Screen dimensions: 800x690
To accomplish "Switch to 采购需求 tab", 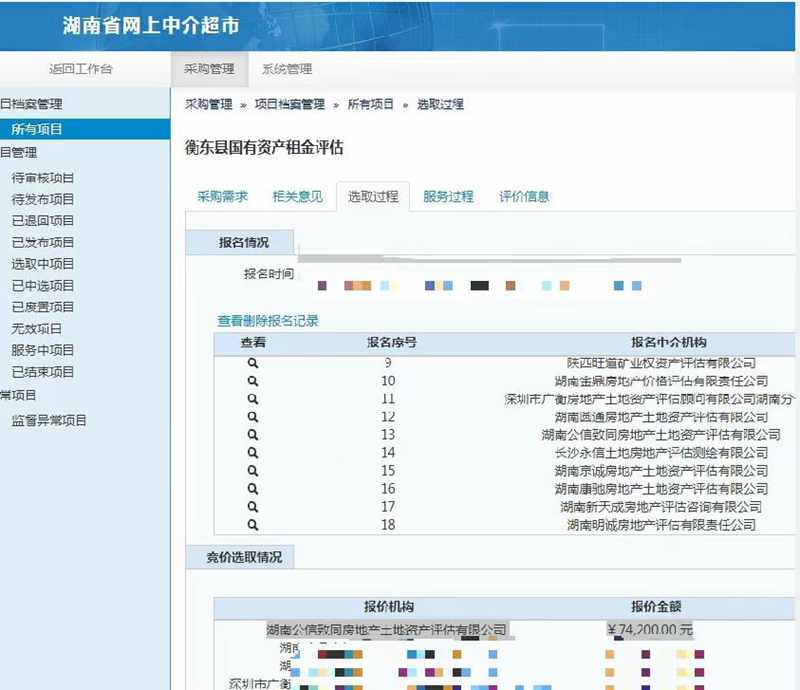I will coord(222,197).
